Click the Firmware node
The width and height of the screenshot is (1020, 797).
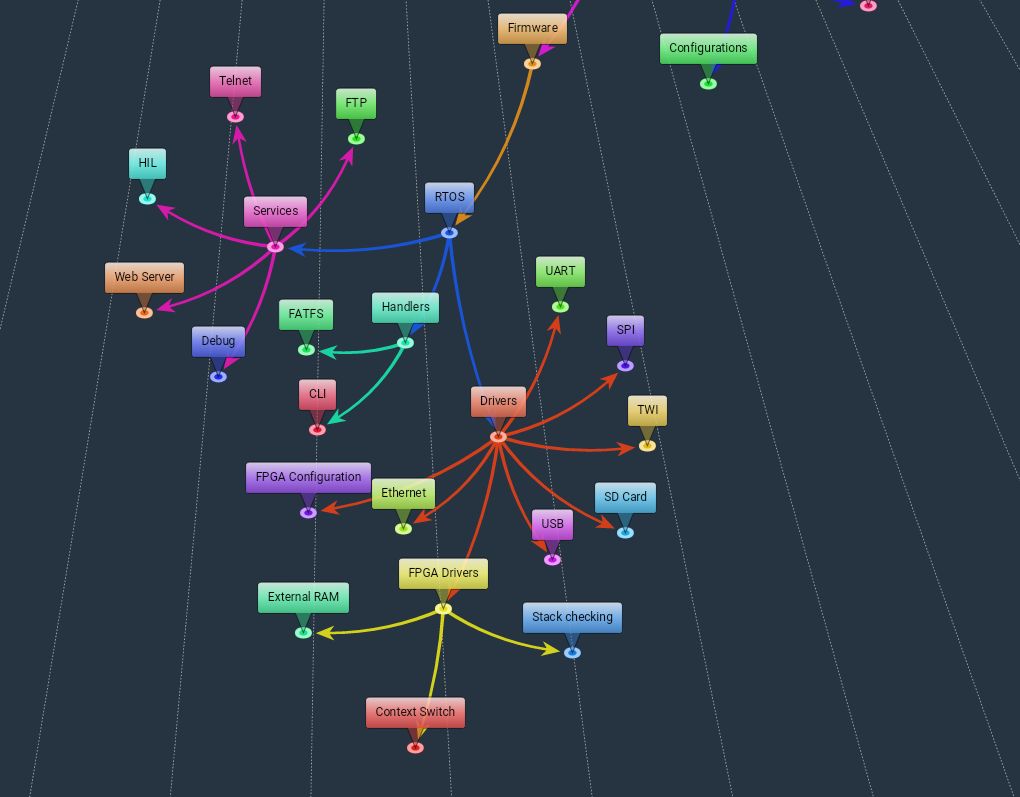(532, 28)
